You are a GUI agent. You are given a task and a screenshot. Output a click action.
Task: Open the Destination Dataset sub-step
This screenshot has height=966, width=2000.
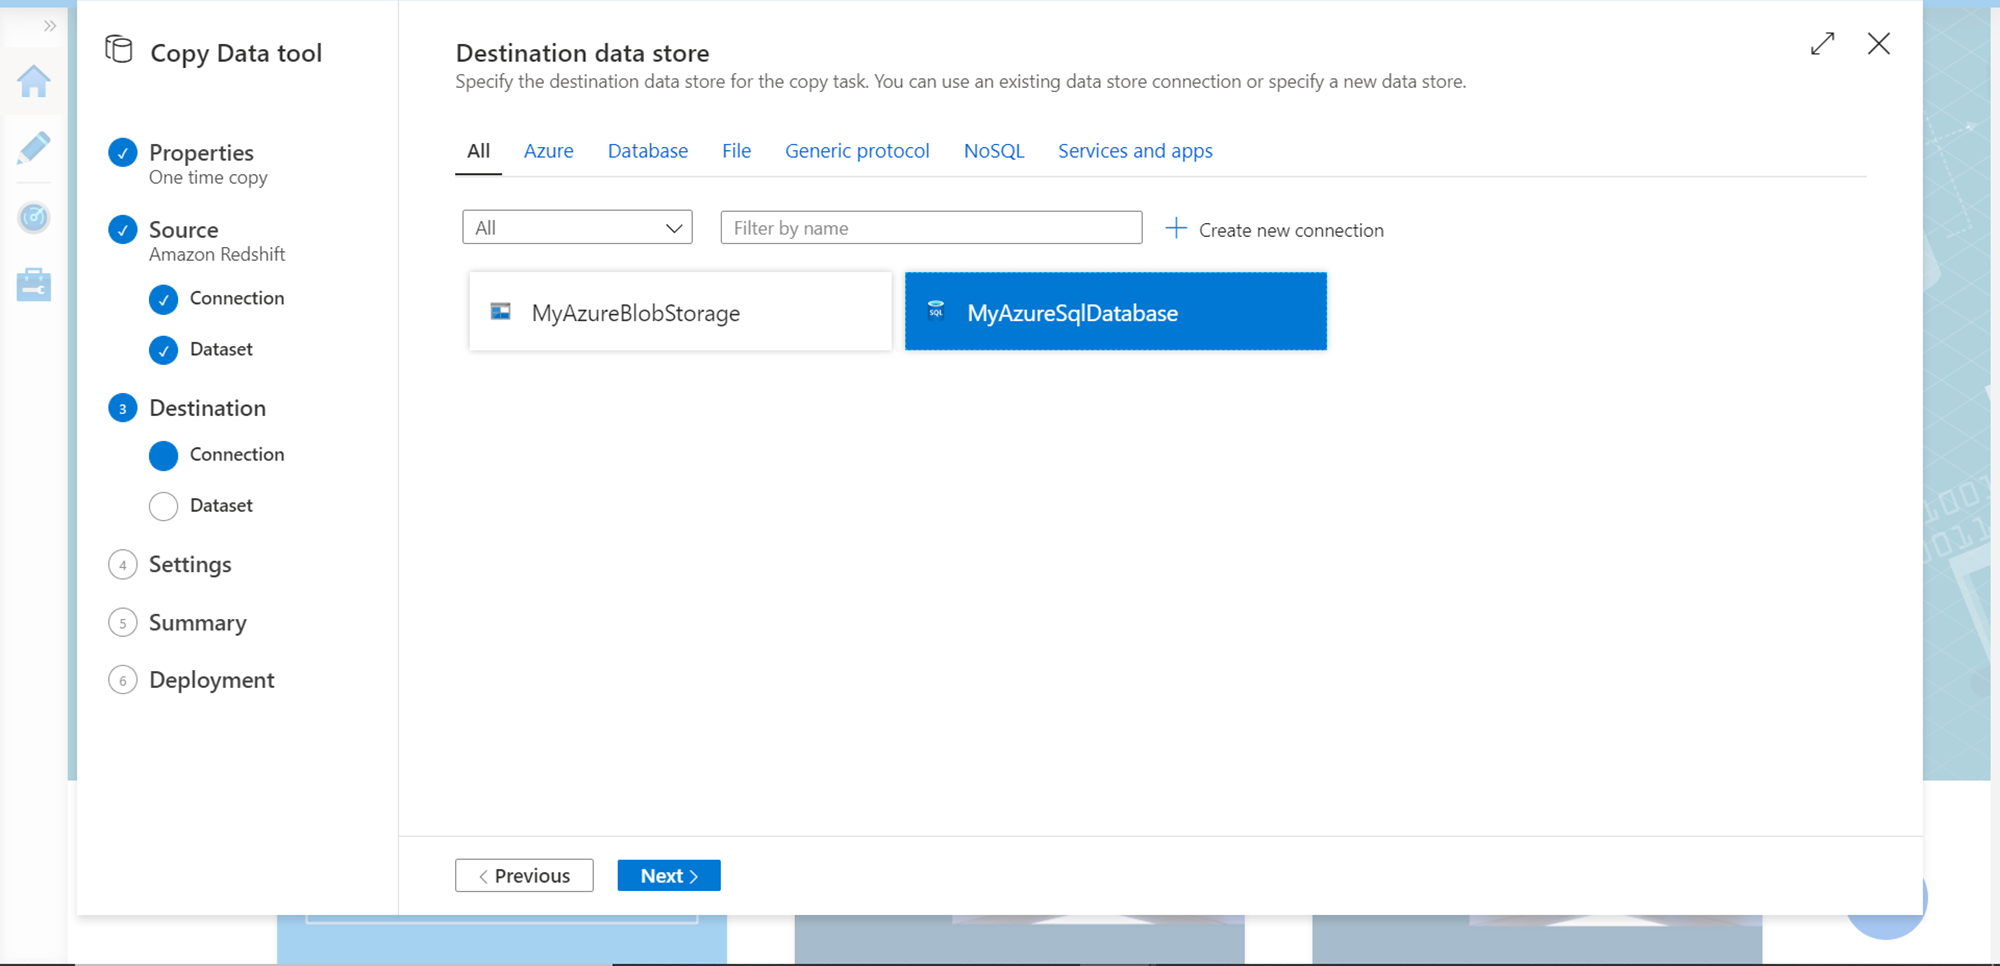point(221,505)
